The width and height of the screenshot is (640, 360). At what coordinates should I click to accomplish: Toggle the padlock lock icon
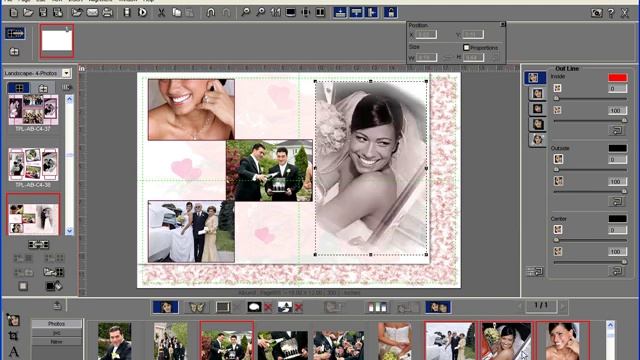click(391, 13)
